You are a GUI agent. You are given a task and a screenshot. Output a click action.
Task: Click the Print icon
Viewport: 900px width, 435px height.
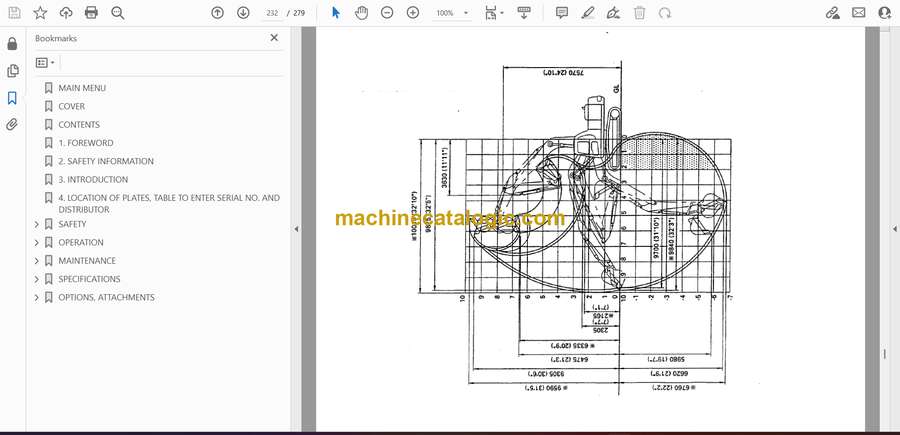coord(92,13)
